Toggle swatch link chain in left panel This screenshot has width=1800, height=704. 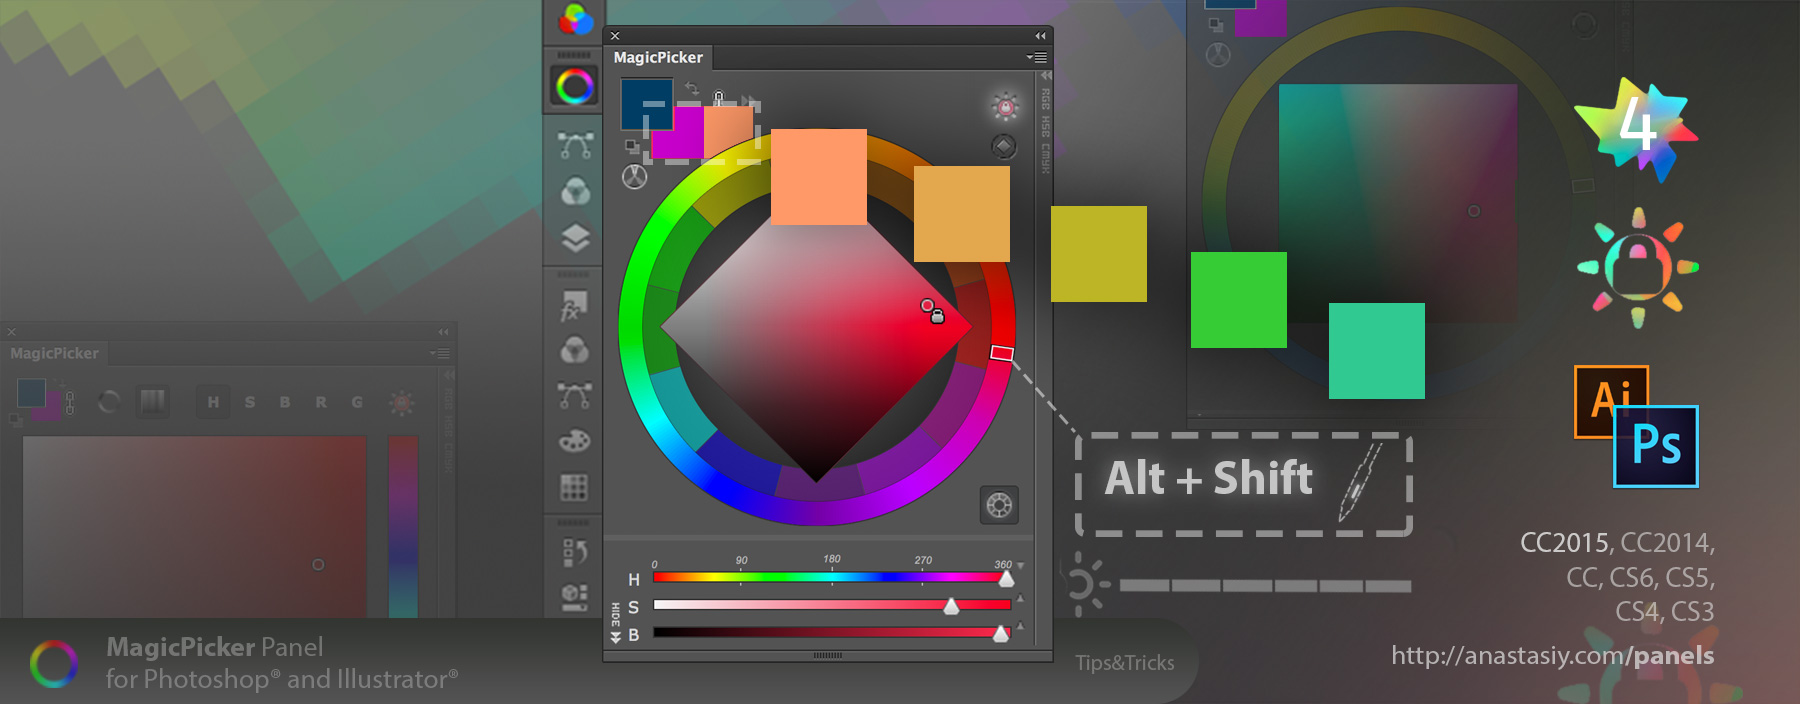69,403
